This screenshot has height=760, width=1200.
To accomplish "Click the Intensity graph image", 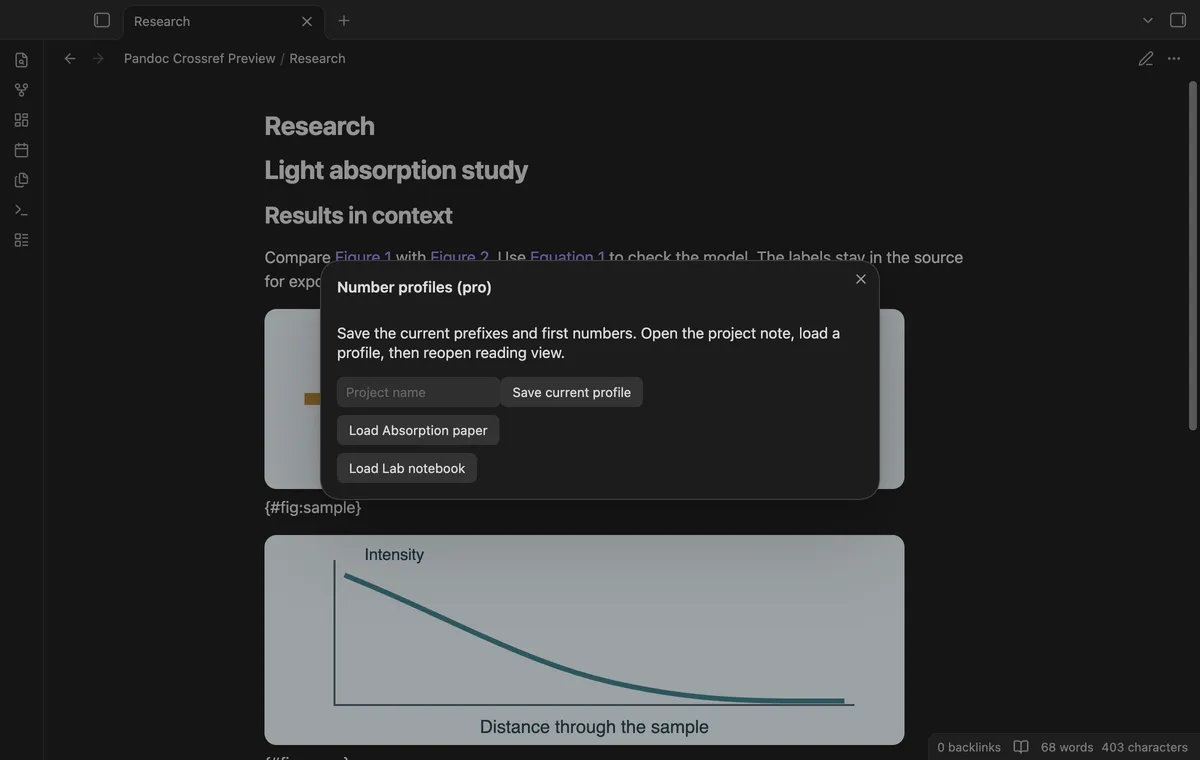I will [584, 640].
